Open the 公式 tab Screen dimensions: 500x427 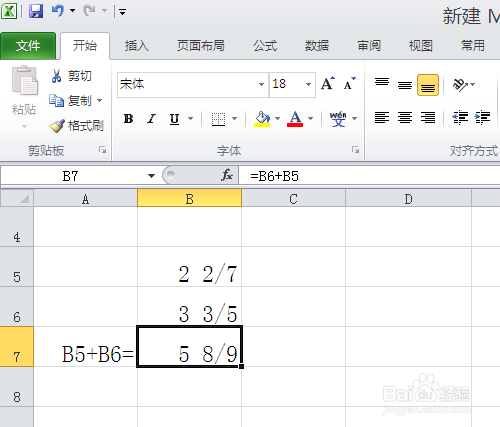265,46
